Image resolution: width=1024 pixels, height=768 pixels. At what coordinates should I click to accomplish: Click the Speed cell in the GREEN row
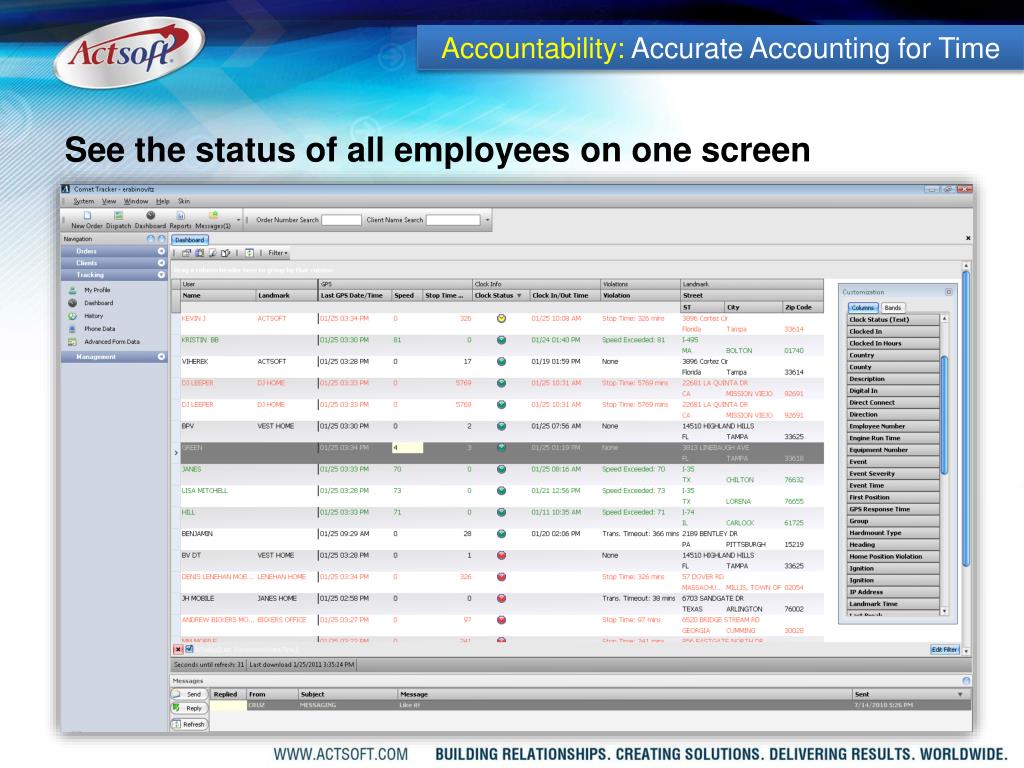407,448
